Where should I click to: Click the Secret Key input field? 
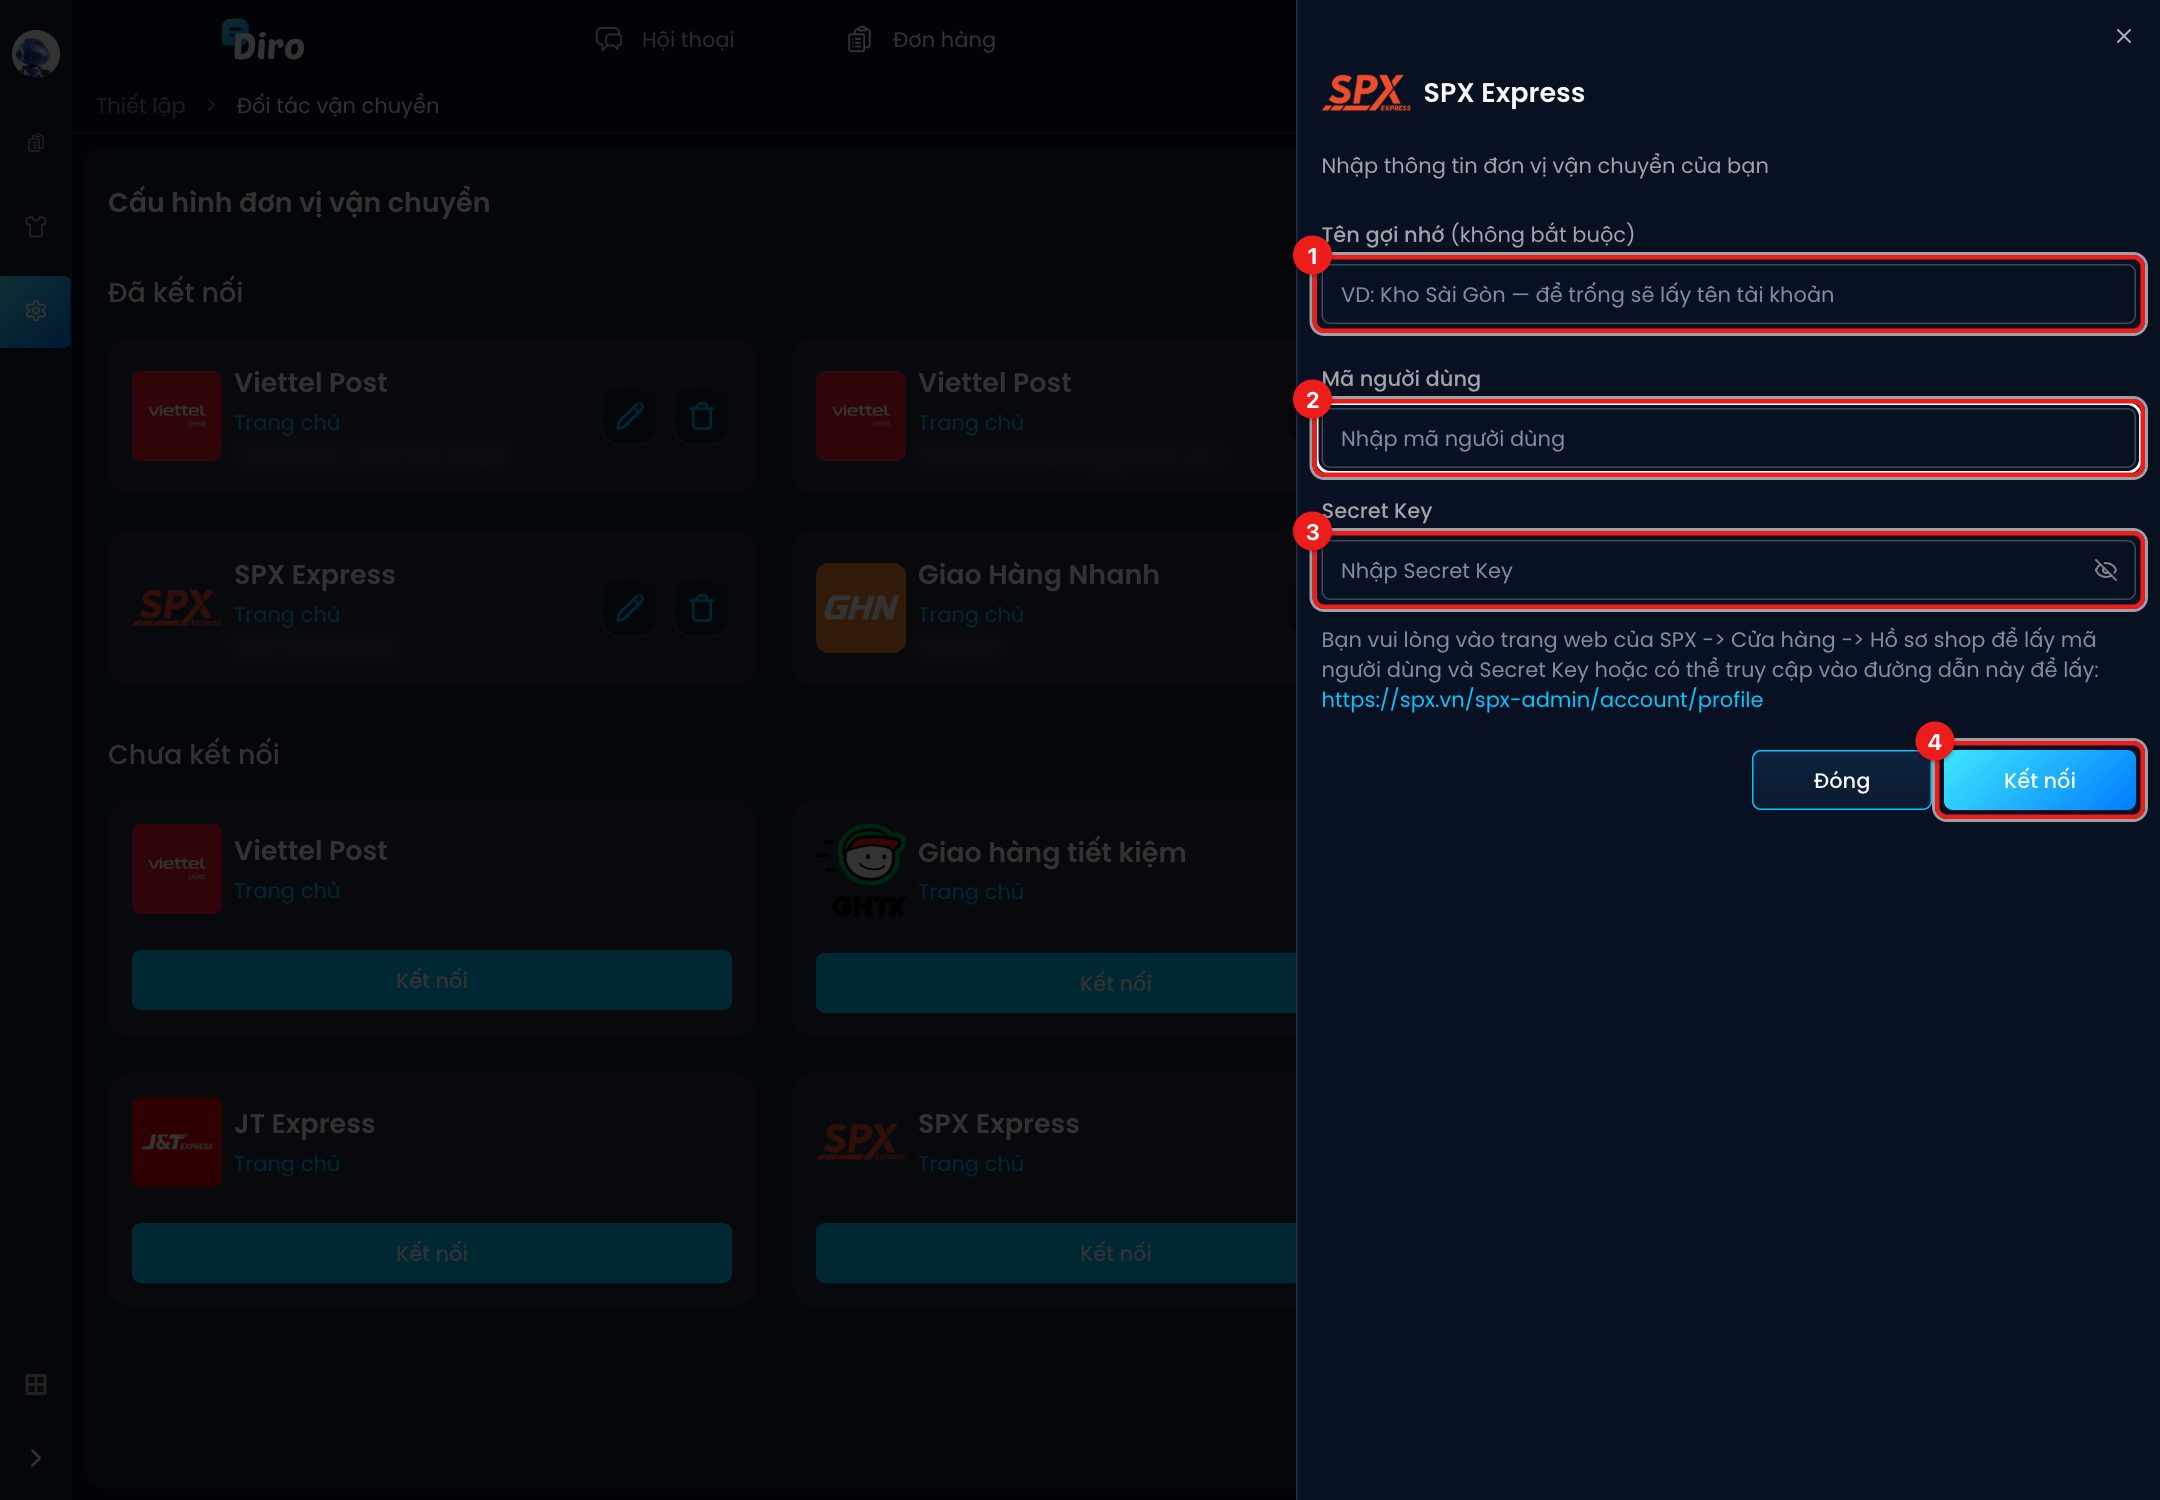1728,570
